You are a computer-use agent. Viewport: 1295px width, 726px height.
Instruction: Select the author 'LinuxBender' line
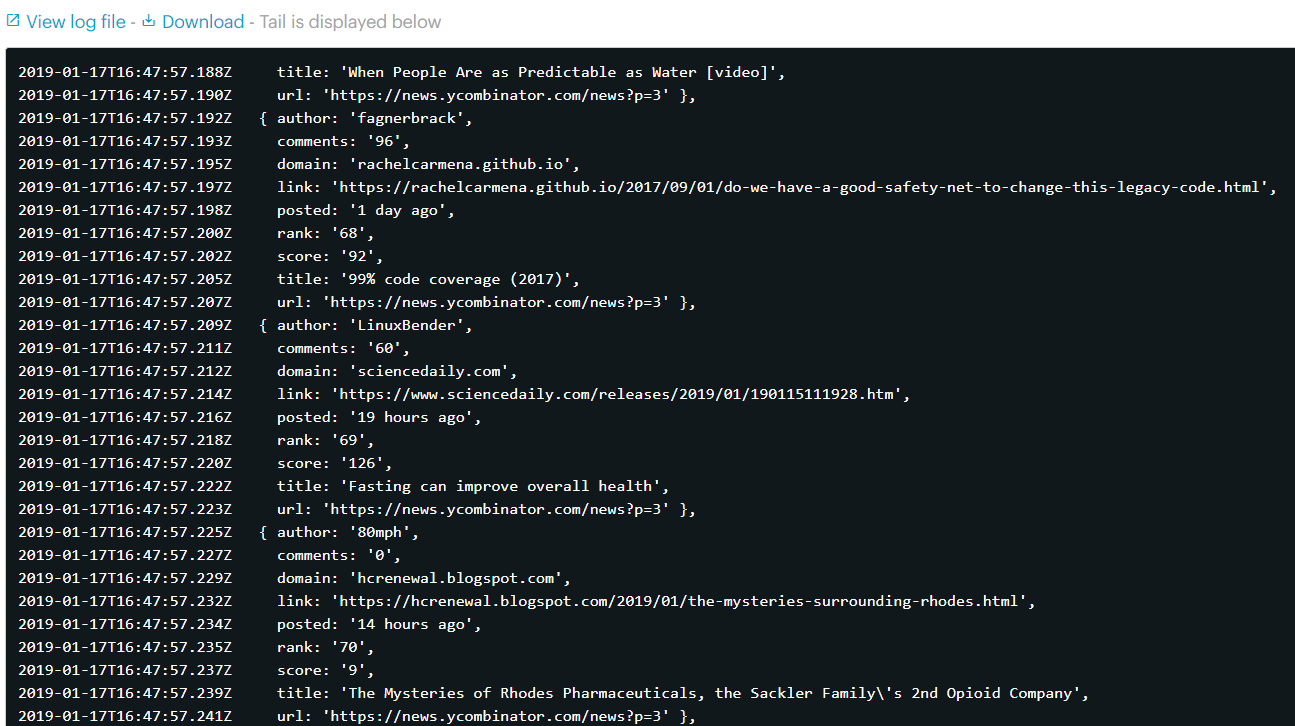tap(363, 324)
